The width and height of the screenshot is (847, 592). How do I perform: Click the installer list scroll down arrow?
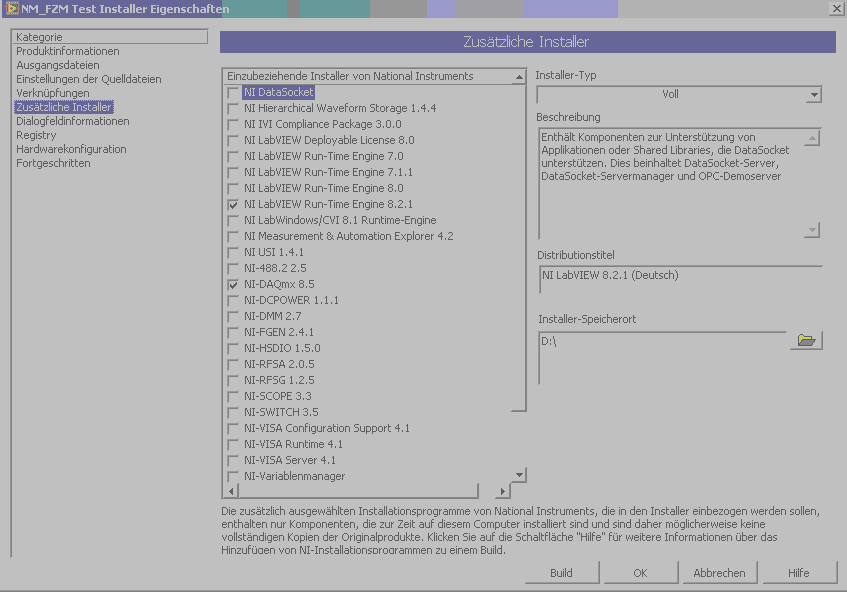tap(519, 475)
